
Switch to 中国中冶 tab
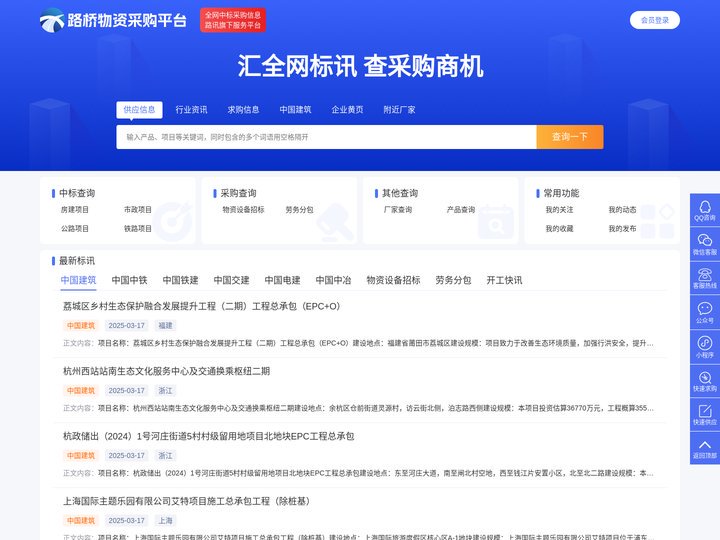[333, 280]
